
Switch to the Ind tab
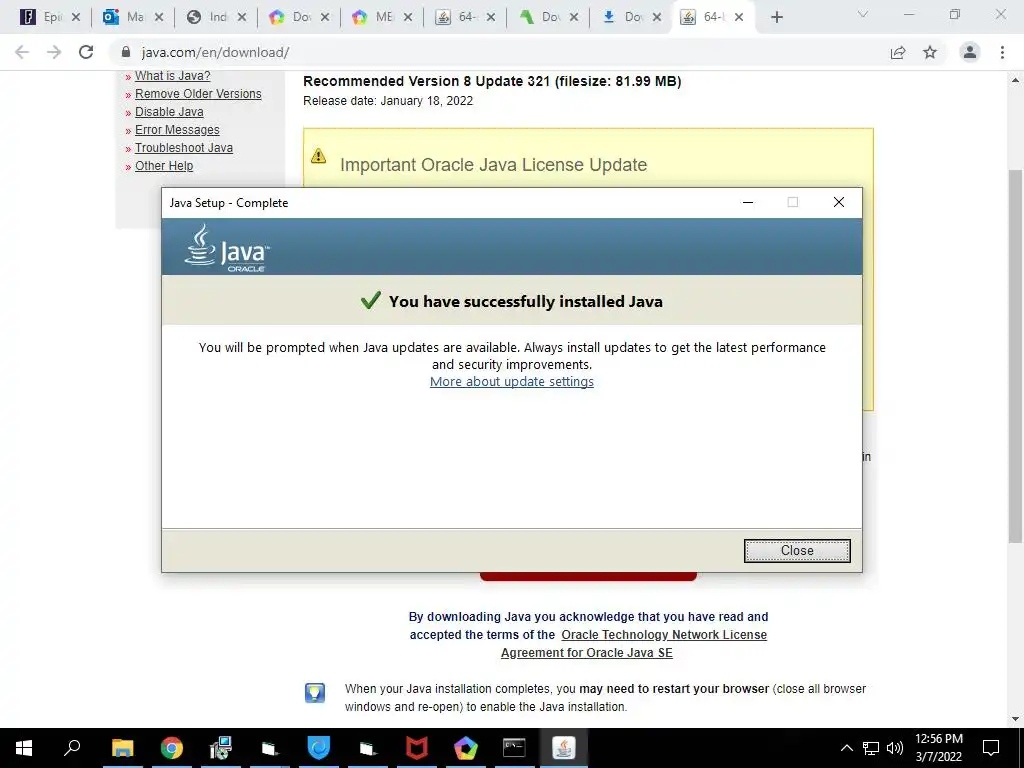point(206,17)
